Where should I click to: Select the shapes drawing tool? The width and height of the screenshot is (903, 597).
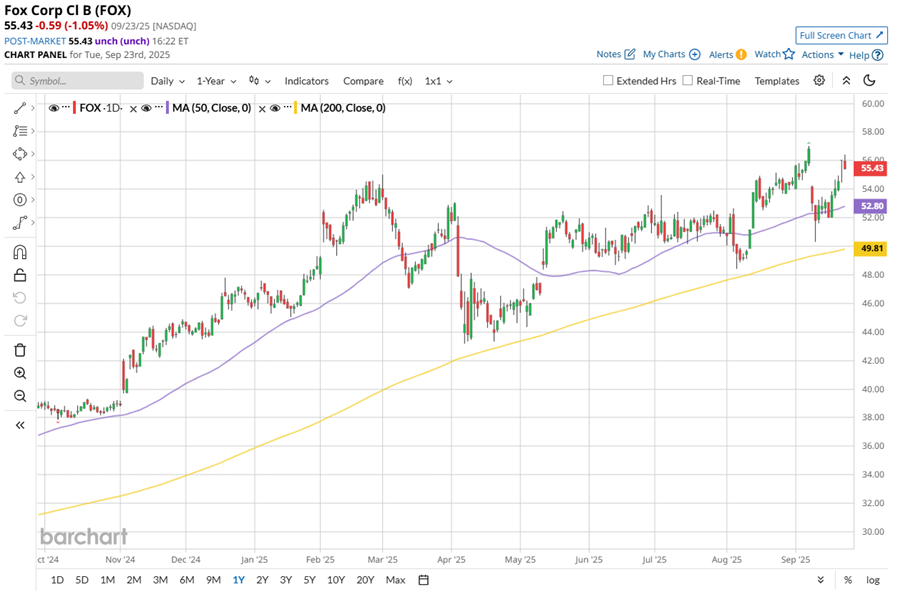[x=20, y=154]
